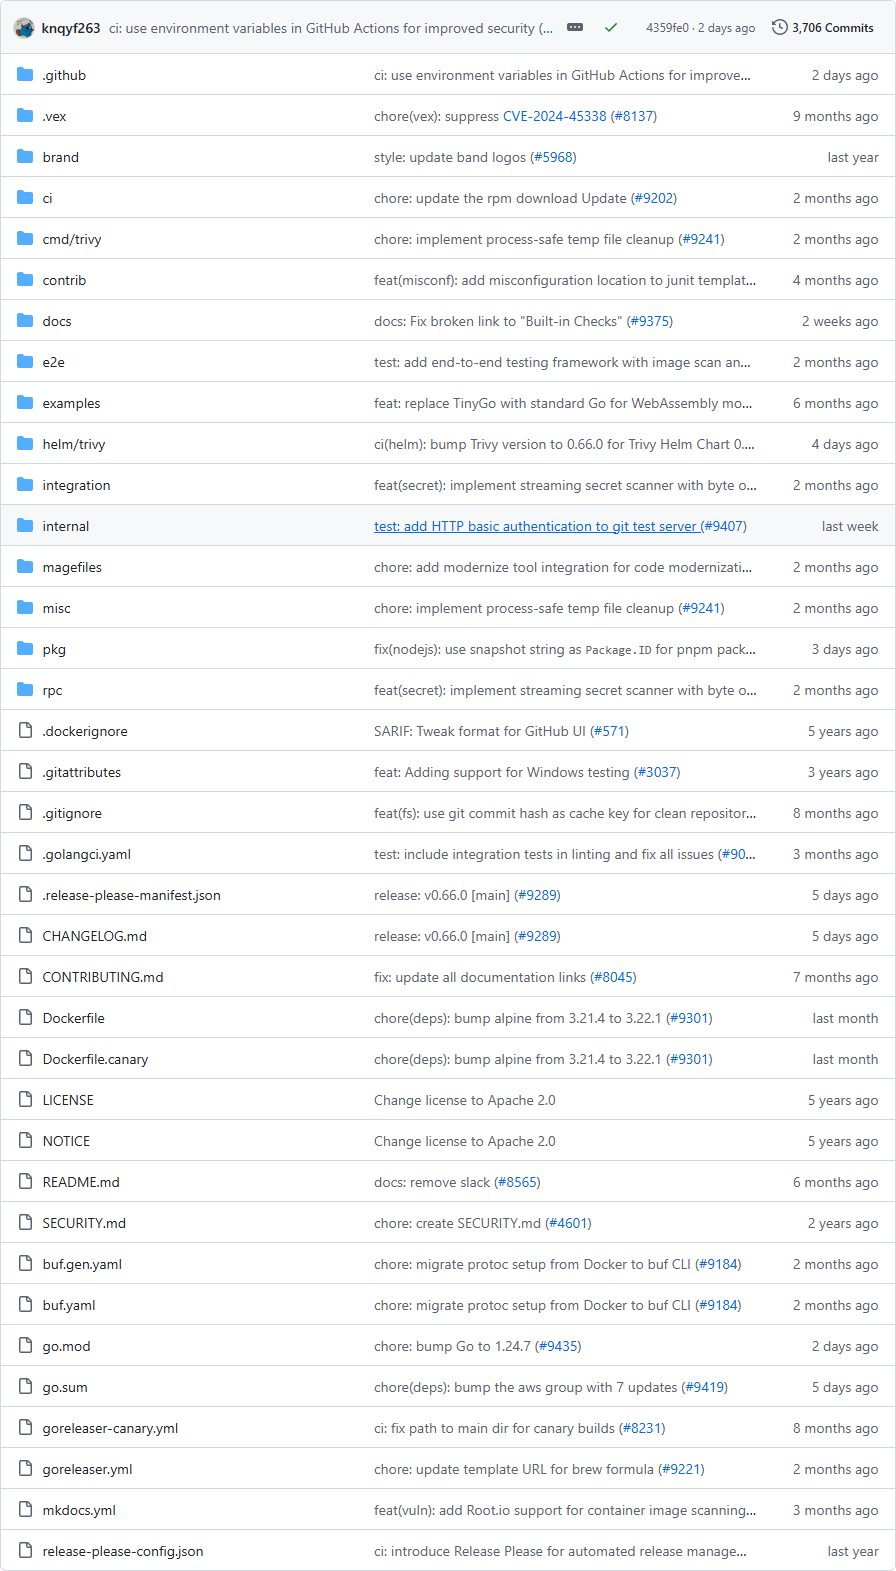The width and height of the screenshot is (896, 1571).
Task: Open release-please-config.json file
Action: 123,1551
